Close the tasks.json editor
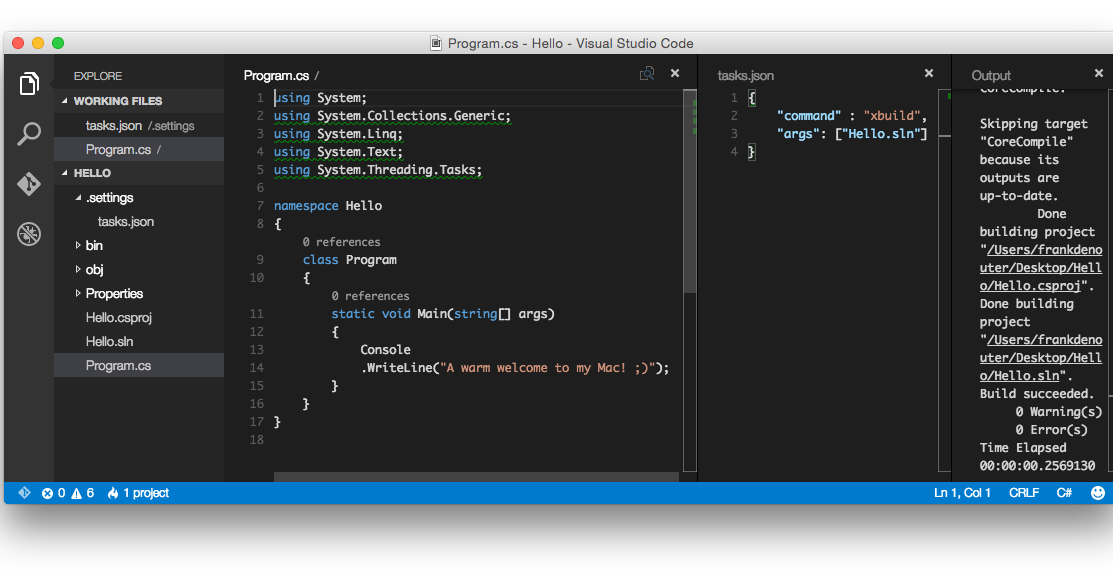Image resolution: width=1113 pixels, height=584 pixels. [928, 73]
